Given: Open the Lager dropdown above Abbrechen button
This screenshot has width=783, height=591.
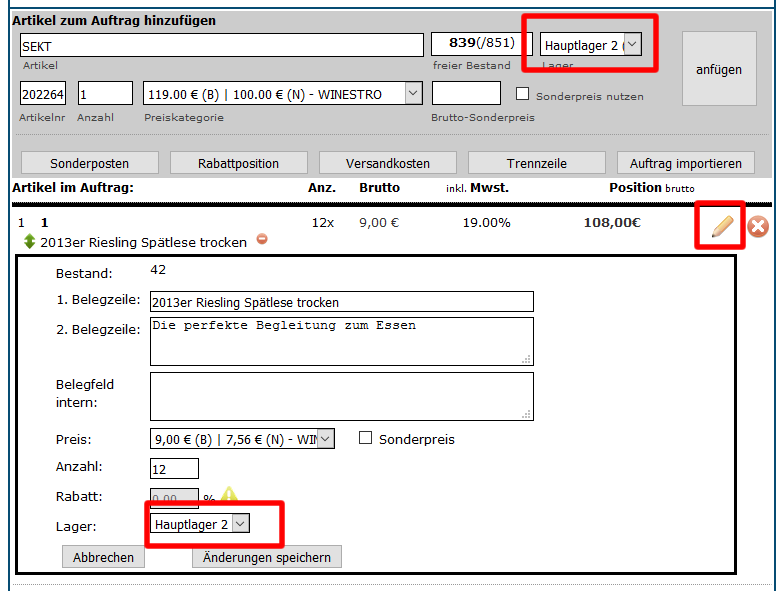Looking at the screenshot, I should pyautogui.click(x=200, y=524).
